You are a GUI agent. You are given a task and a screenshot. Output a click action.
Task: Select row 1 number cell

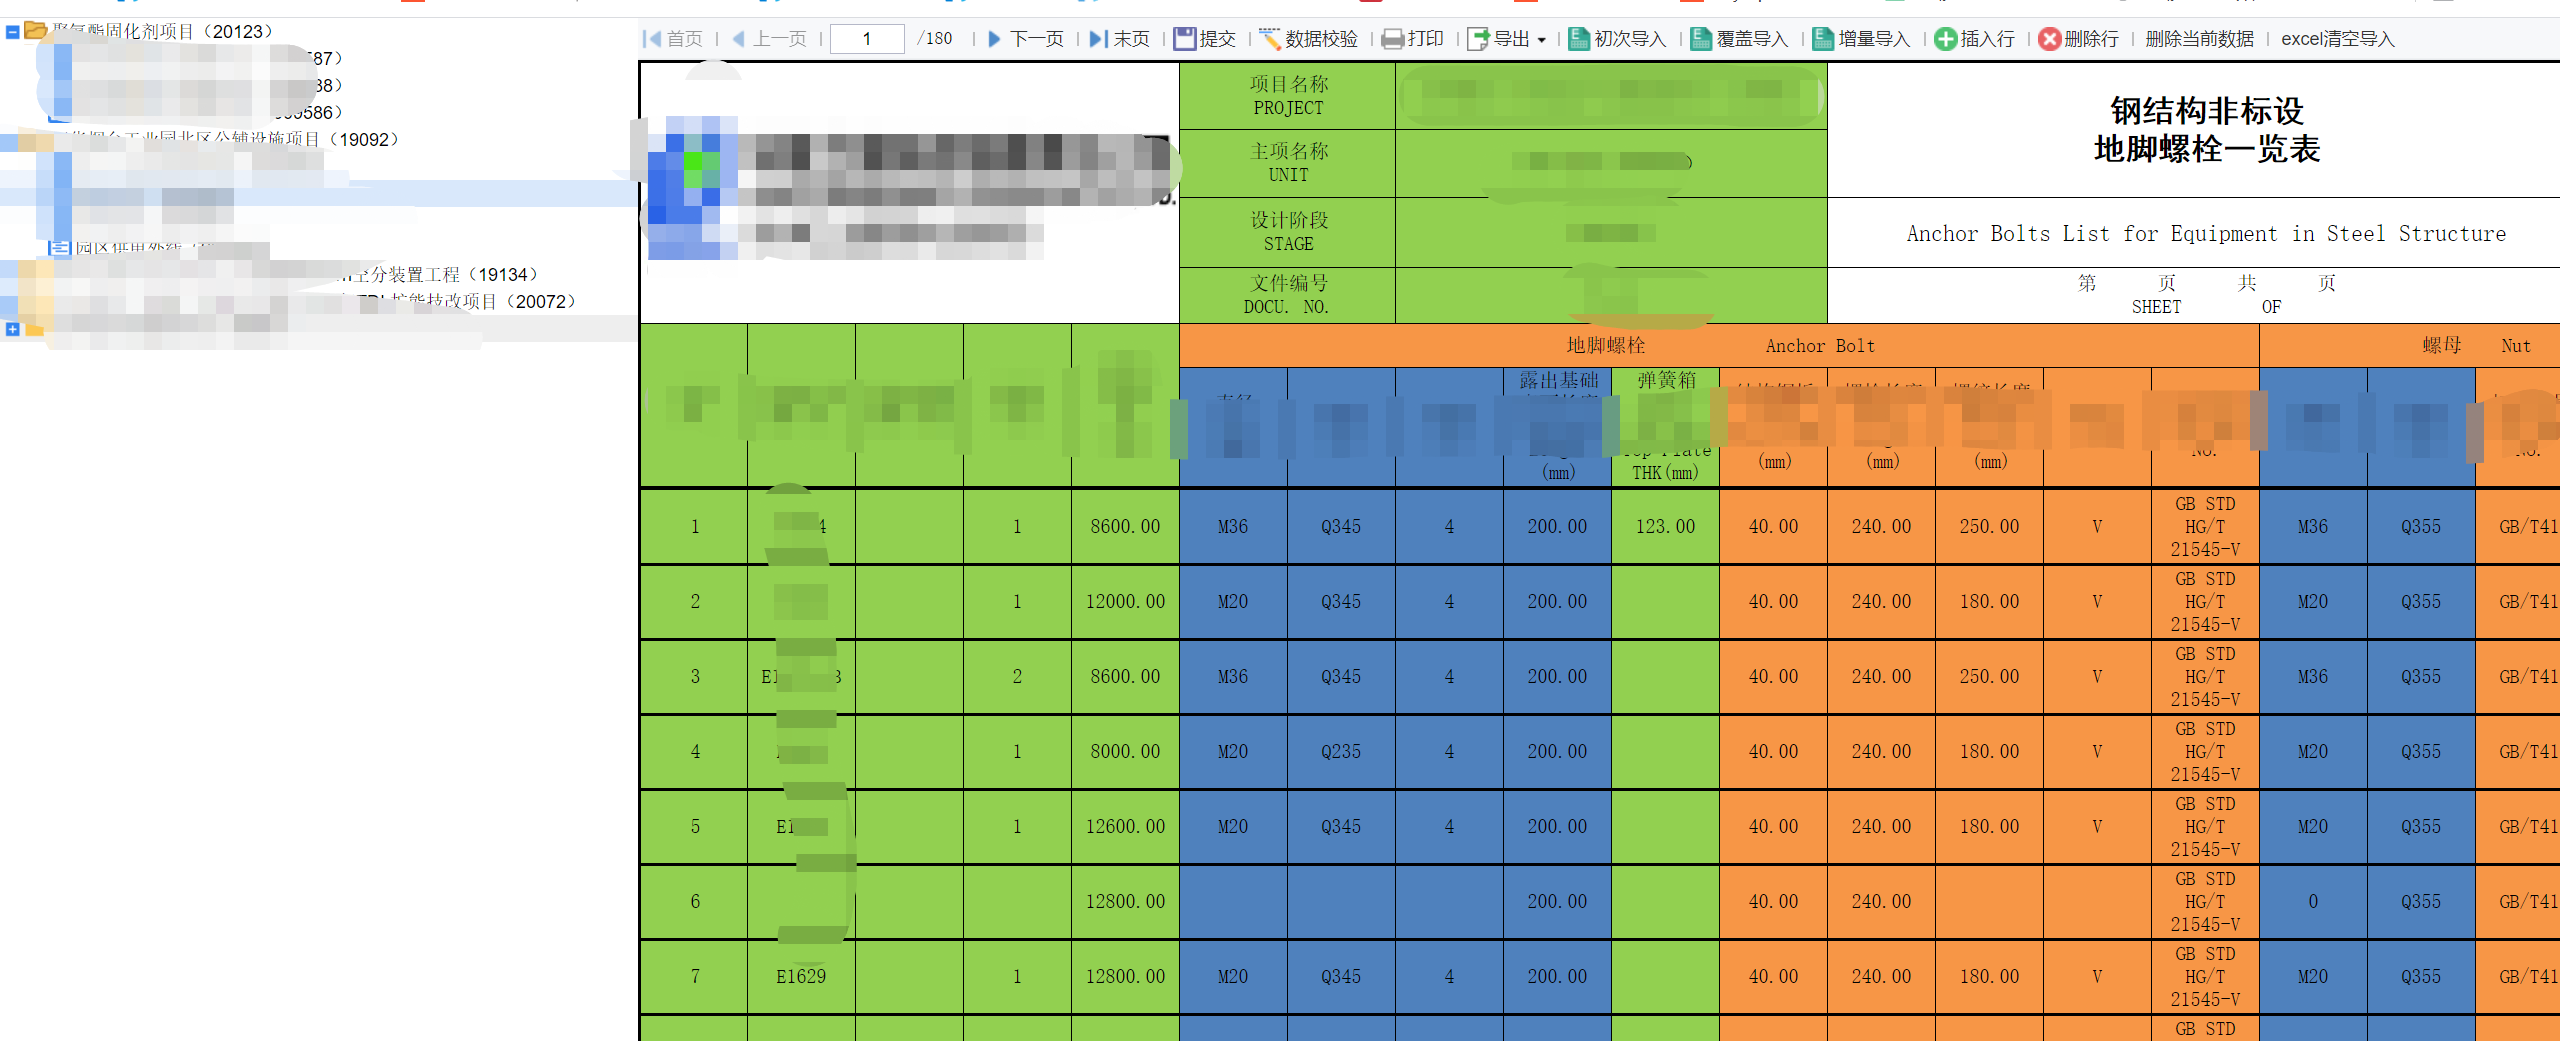coord(694,527)
